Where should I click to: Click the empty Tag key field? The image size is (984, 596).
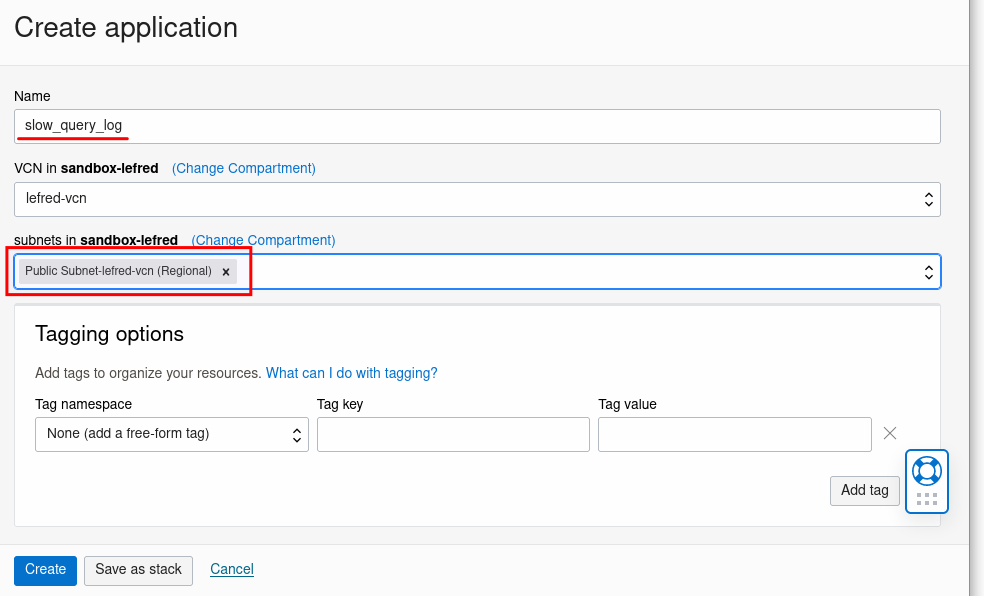coord(453,433)
